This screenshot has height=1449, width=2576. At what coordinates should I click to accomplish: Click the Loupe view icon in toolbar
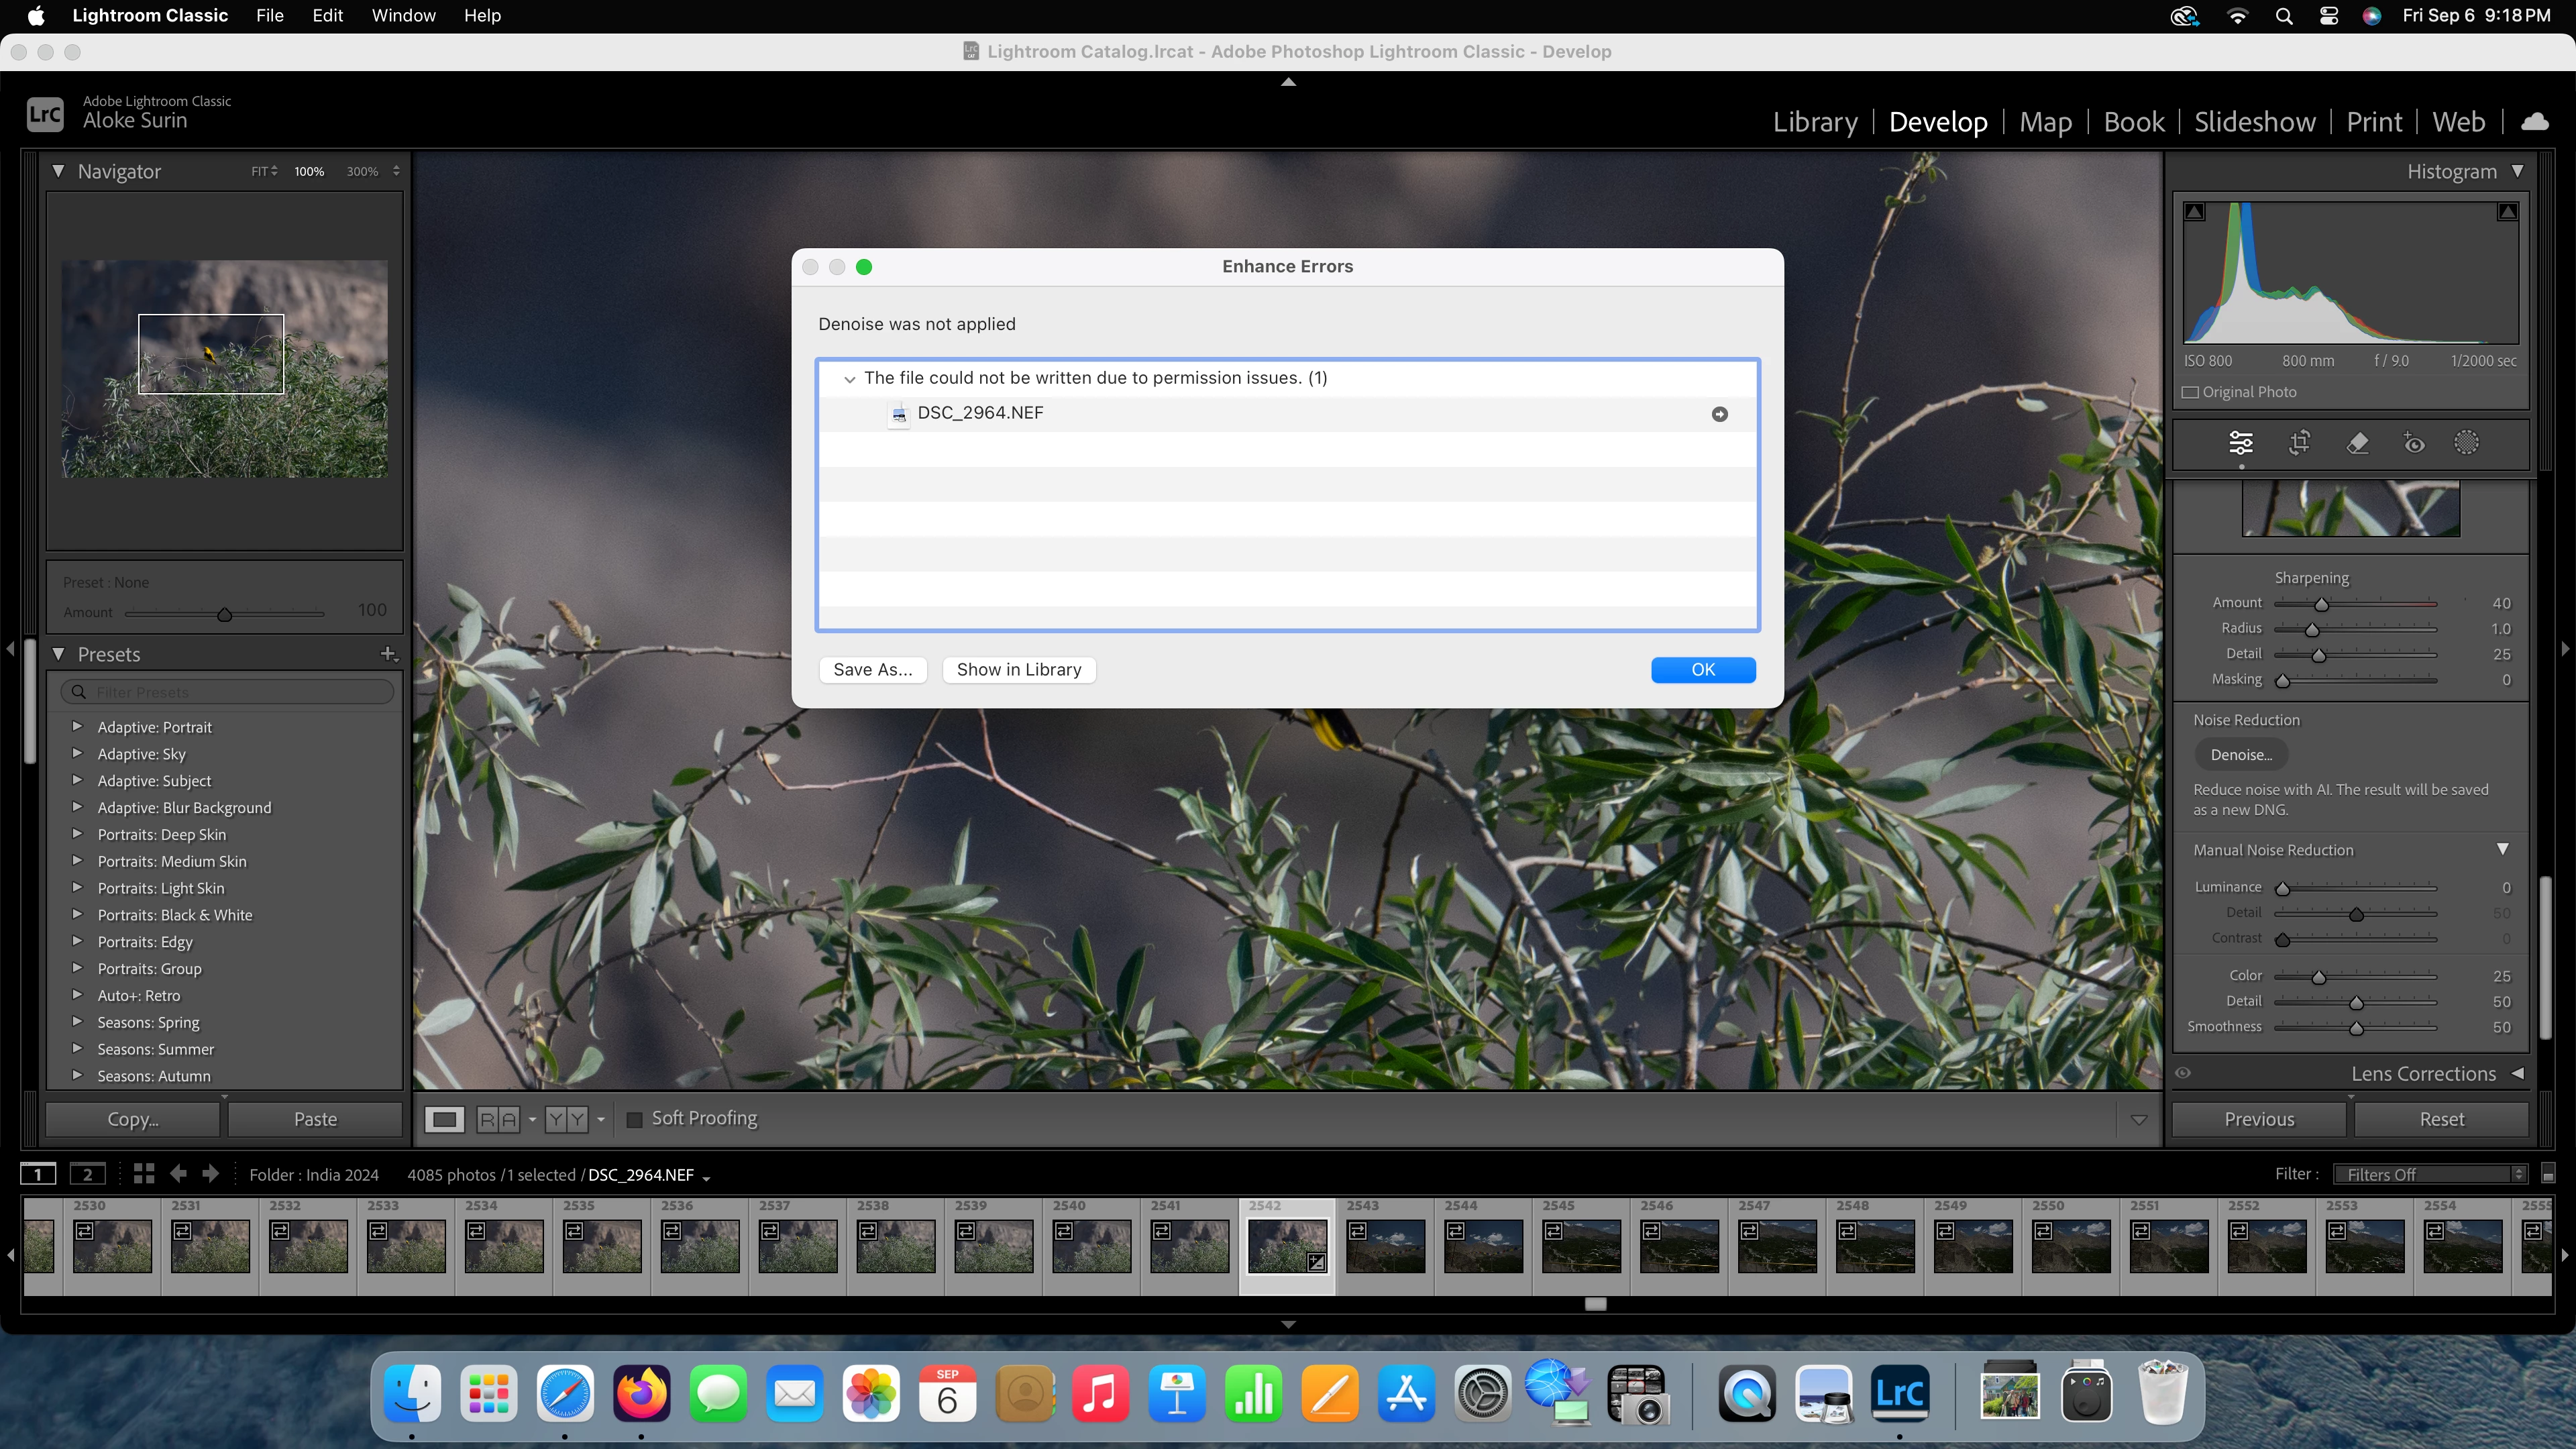(444, 1119)
